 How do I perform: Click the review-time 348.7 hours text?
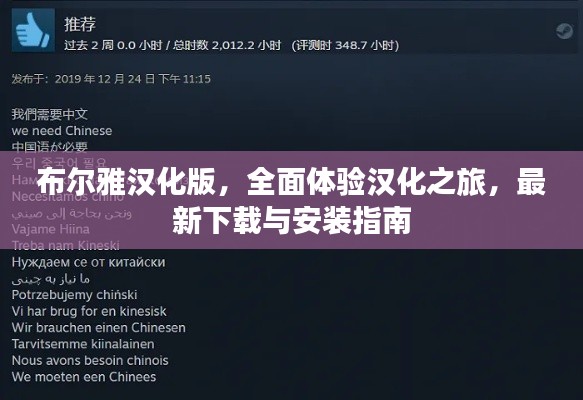pos(345,45)
